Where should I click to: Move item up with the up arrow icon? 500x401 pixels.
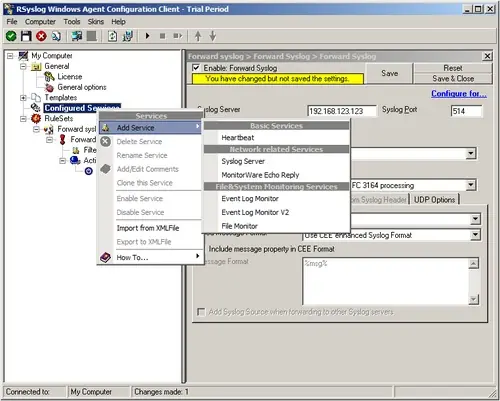coord(198,36)
